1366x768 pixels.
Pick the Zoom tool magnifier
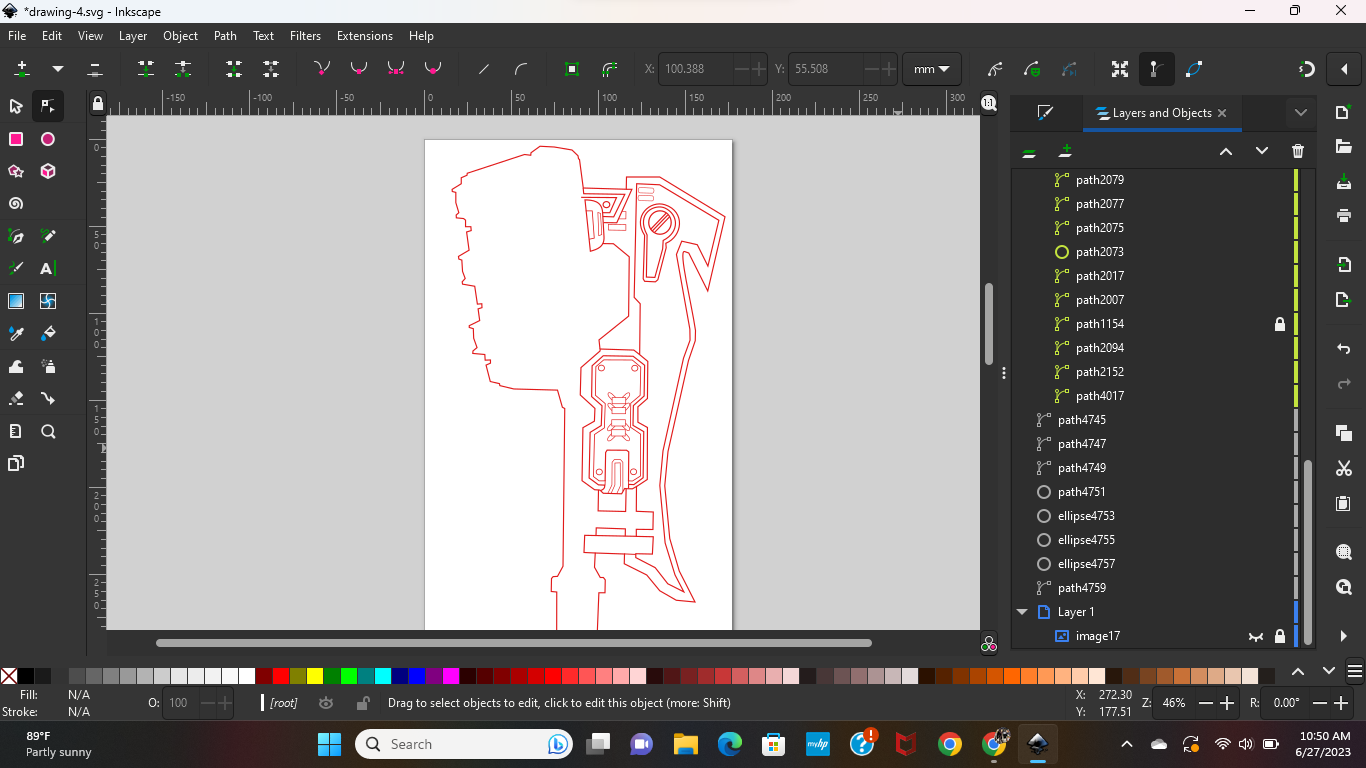tap(48, 432)
